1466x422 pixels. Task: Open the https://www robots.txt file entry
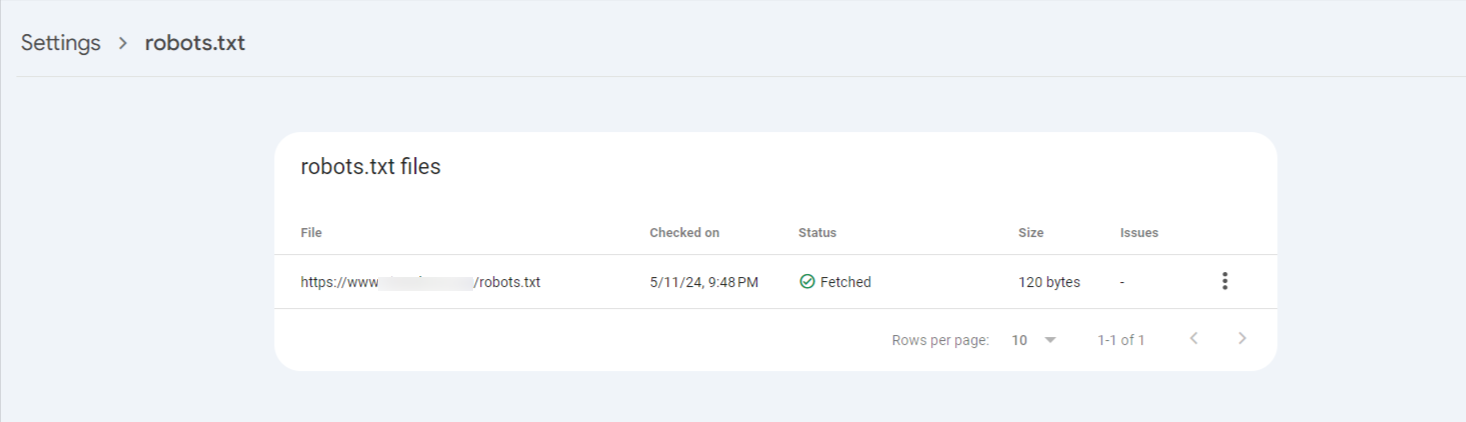pyautogui.click(x=421, y=282)
